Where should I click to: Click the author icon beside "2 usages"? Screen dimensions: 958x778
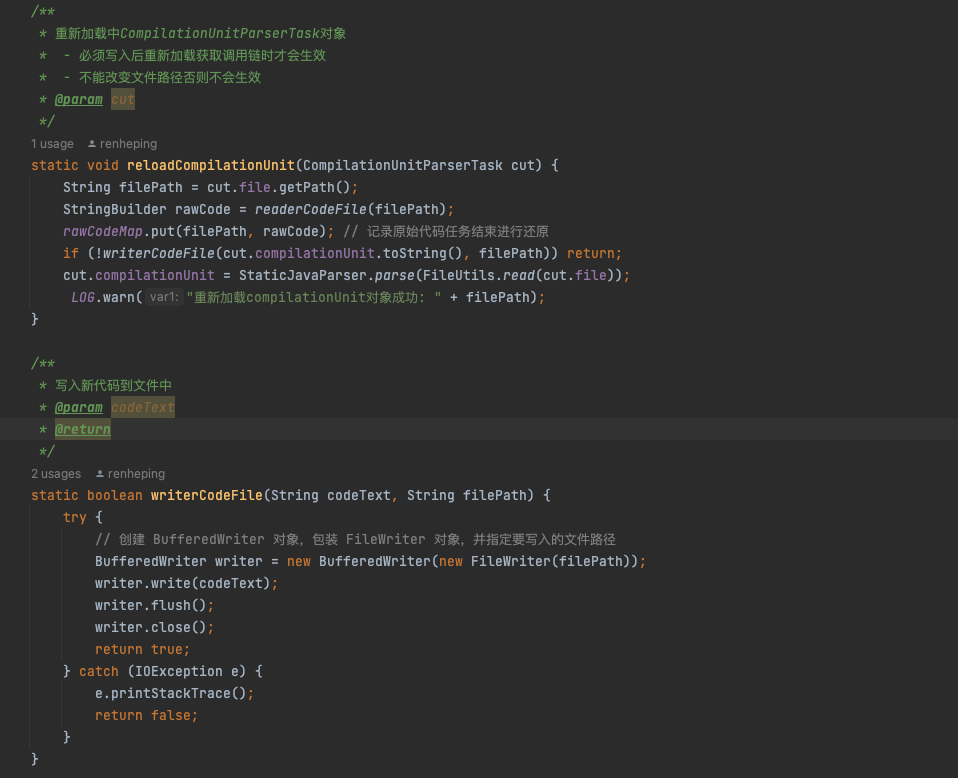tap(100, 474)
